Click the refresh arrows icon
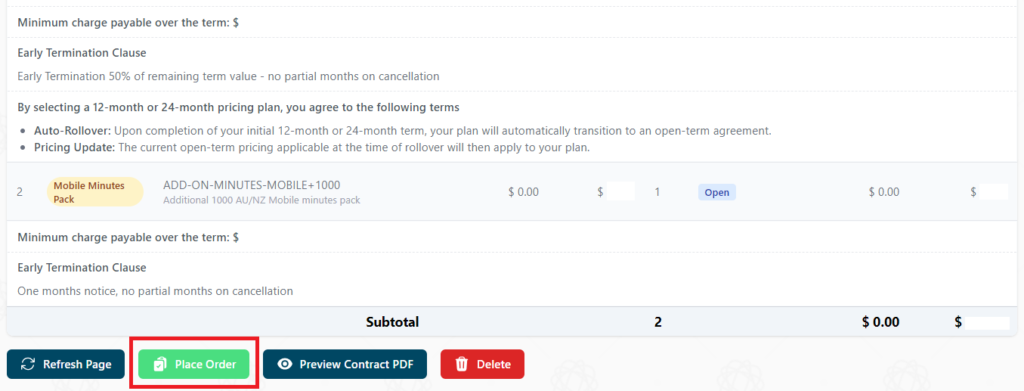 28,364
